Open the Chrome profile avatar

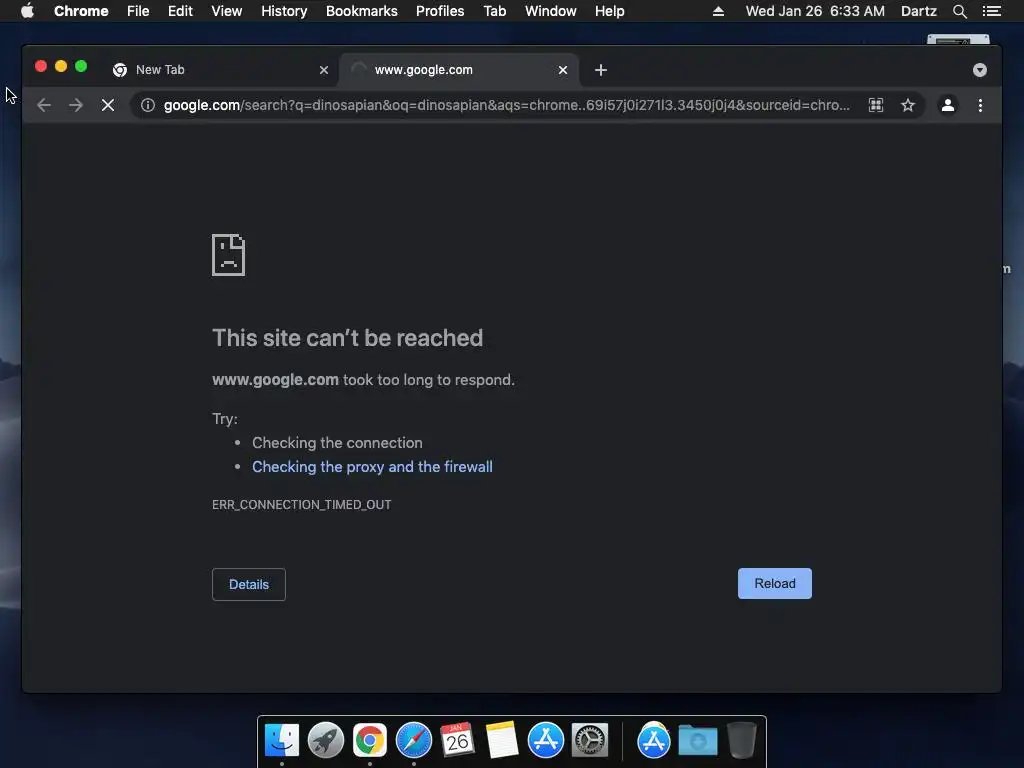point(948,105)
